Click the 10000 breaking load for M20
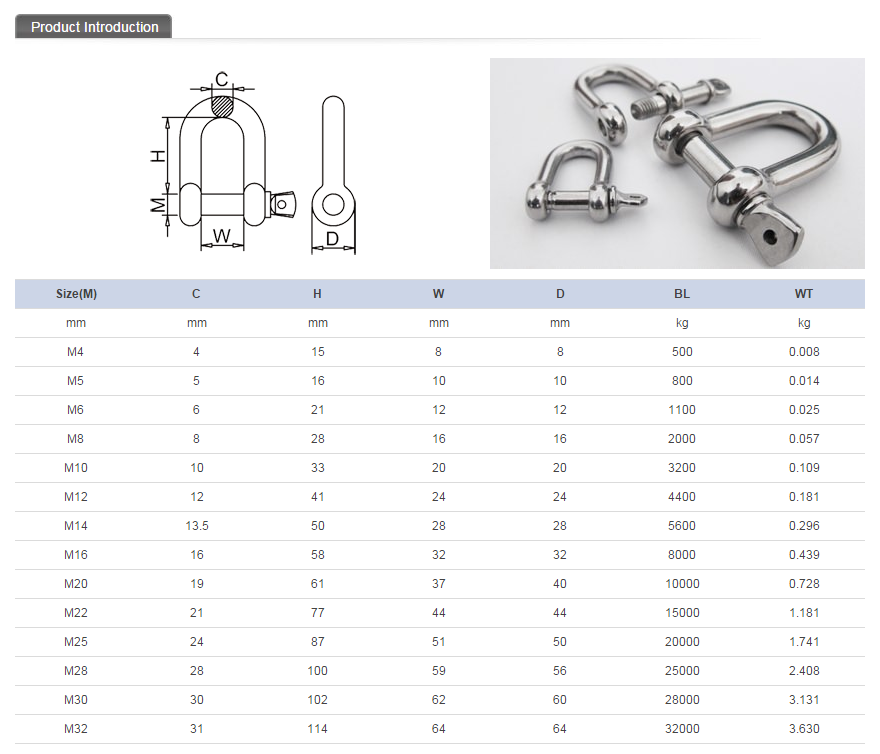This screenshot has height=754, width=880. tap(682, 584)
